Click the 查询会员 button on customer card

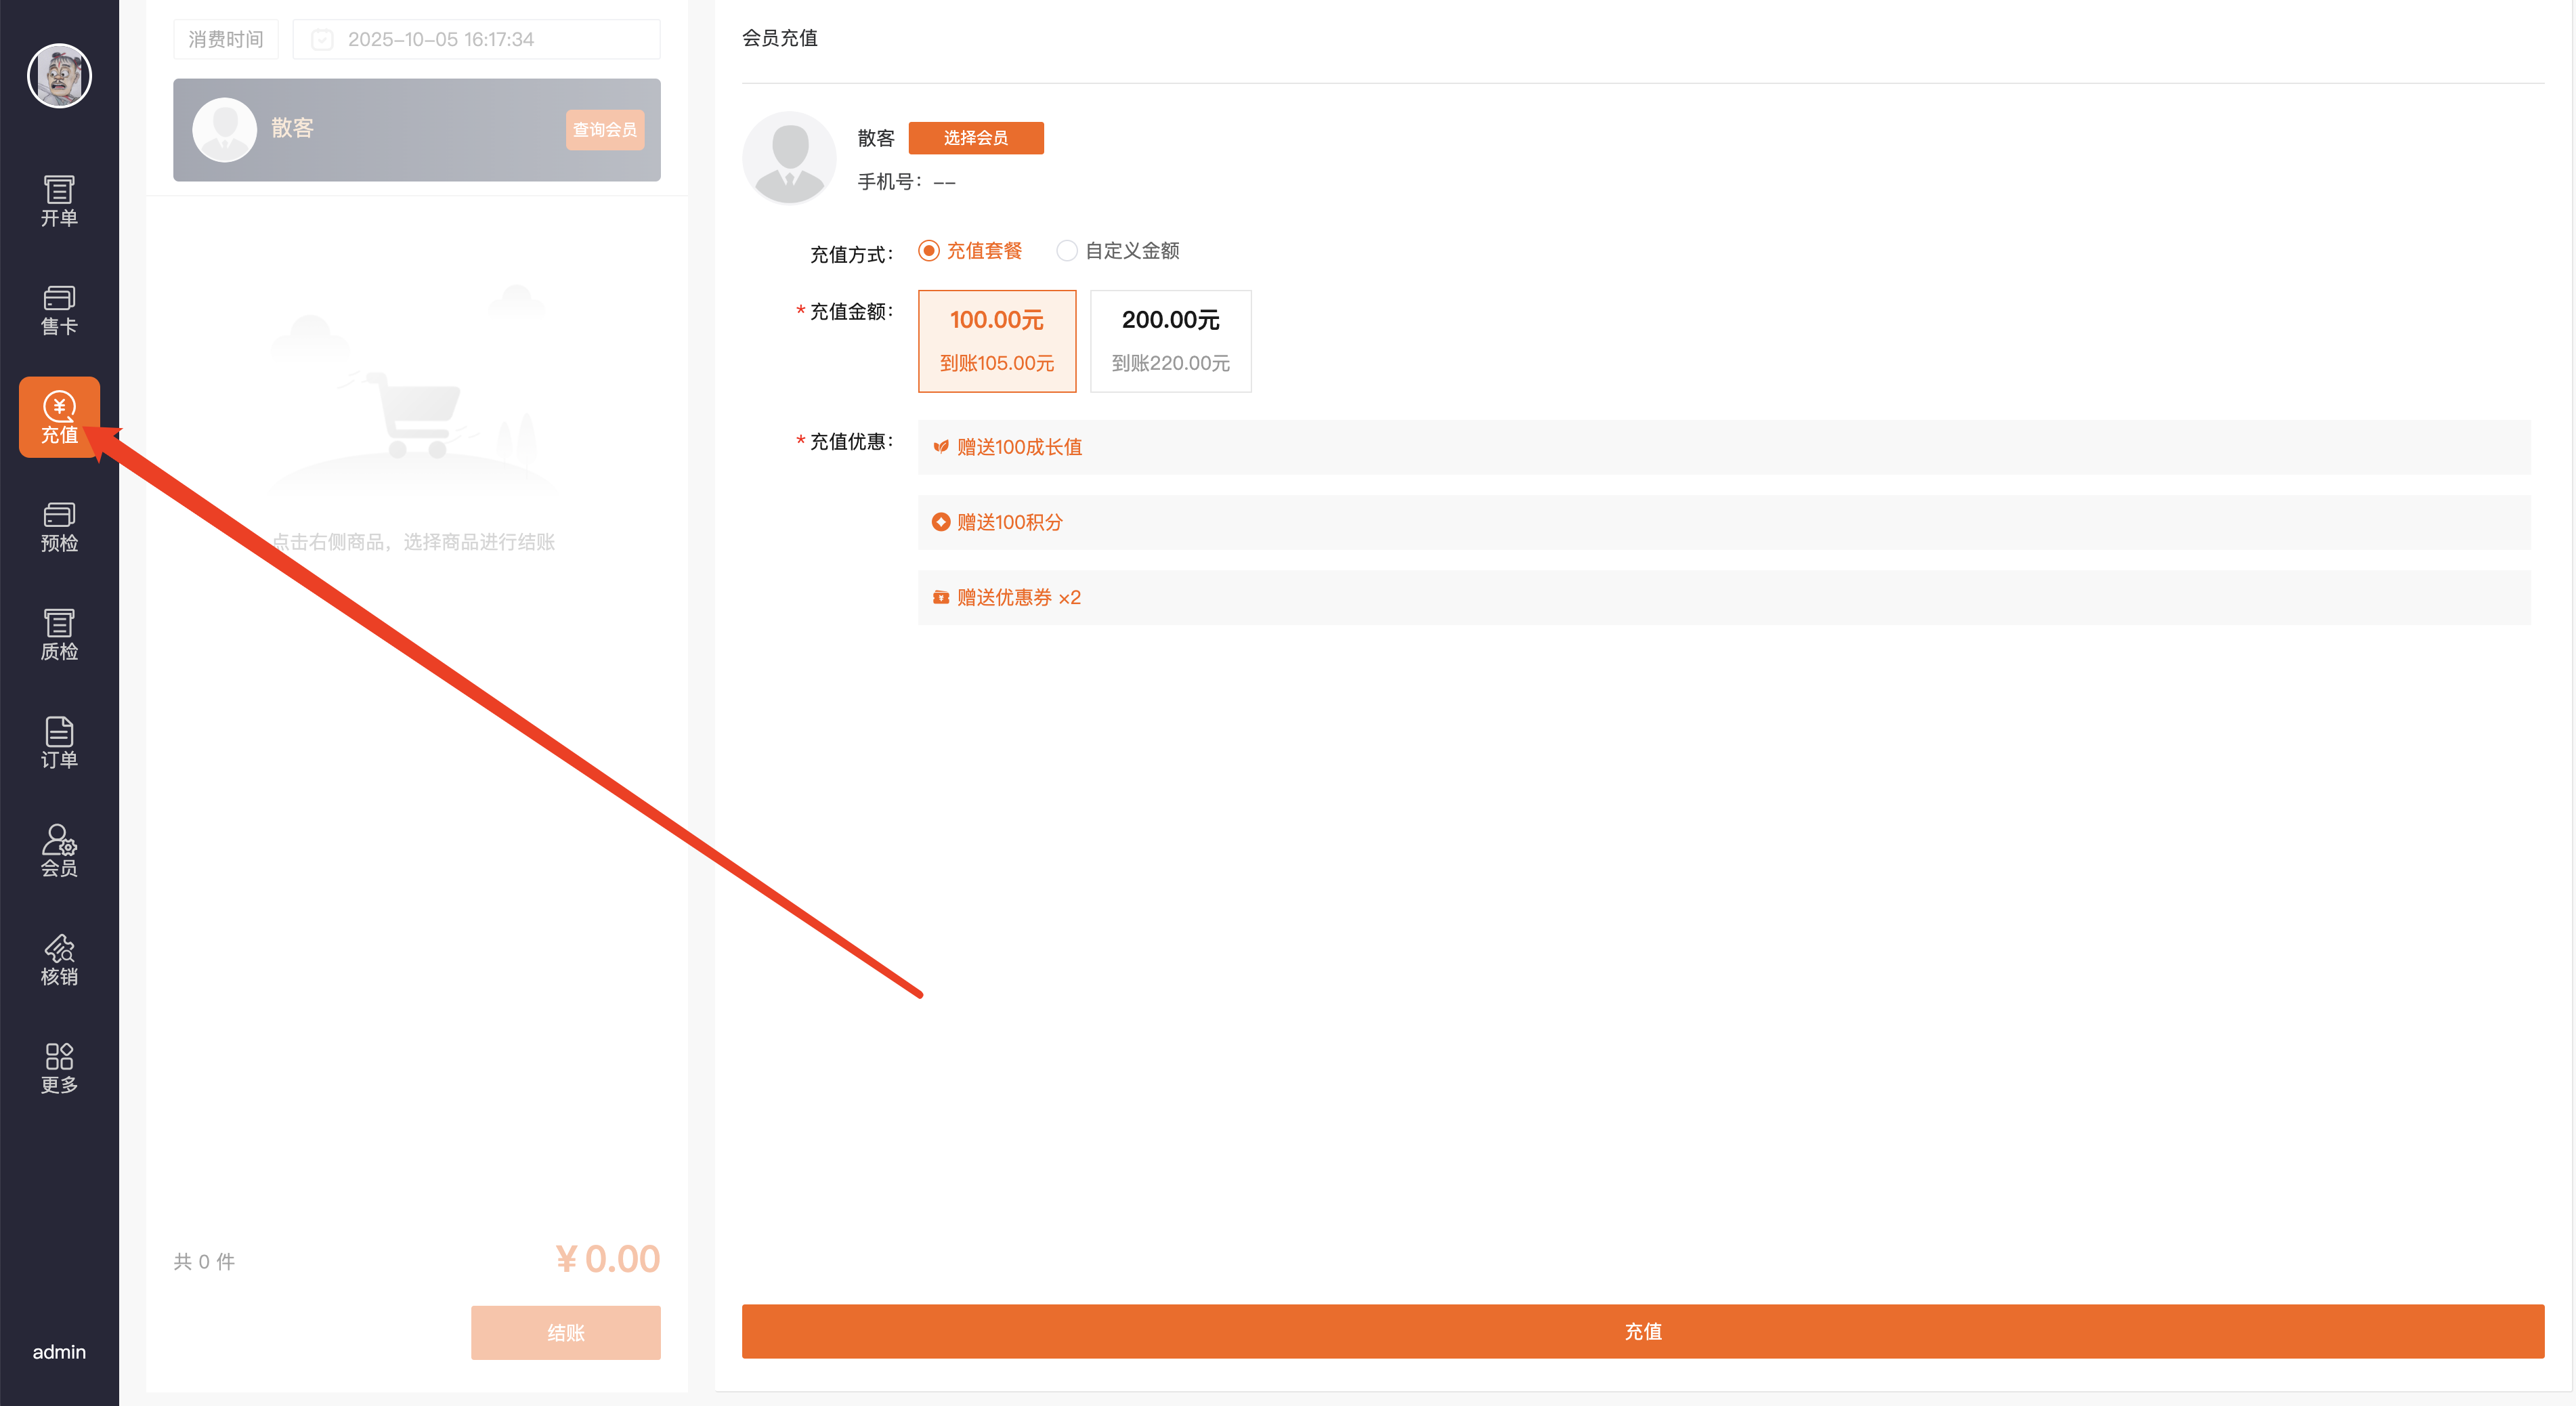click(x=604, y=130)
